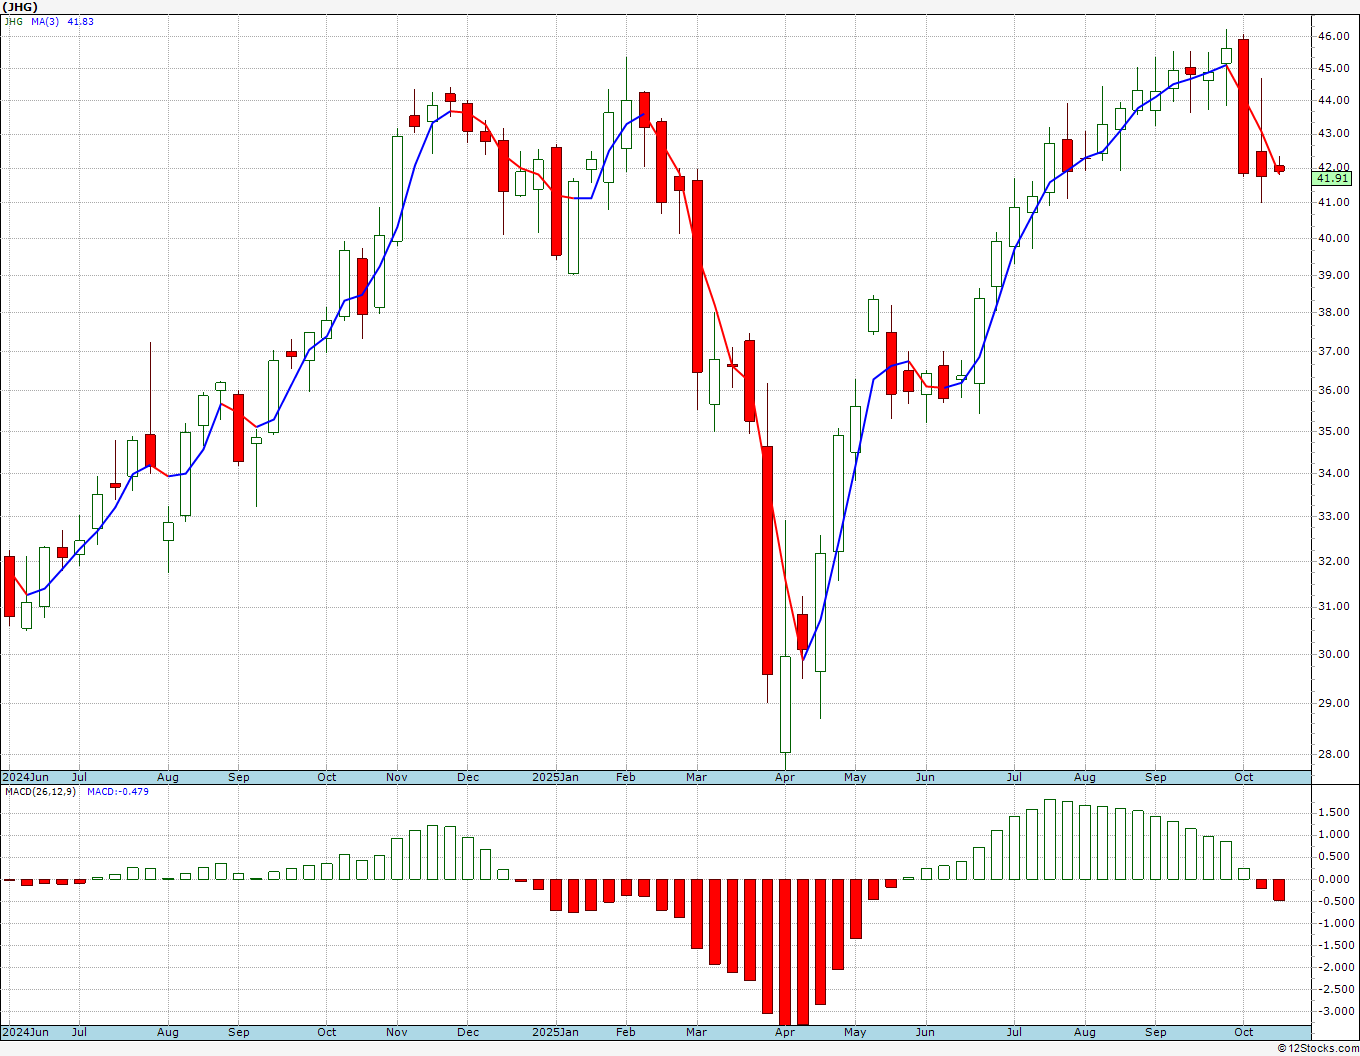
Task: Click the 43.00 price axis label
Action: [x=1333, y=133]
